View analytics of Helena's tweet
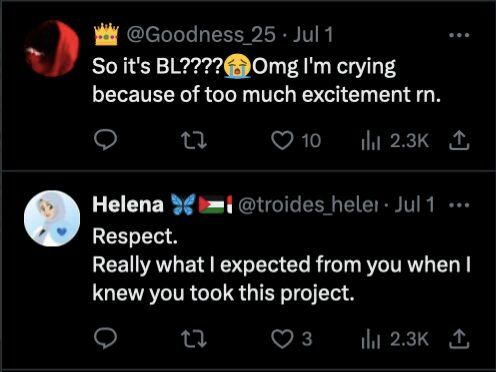The width and height of the screenshot is (496, 372). pos(395,339)
